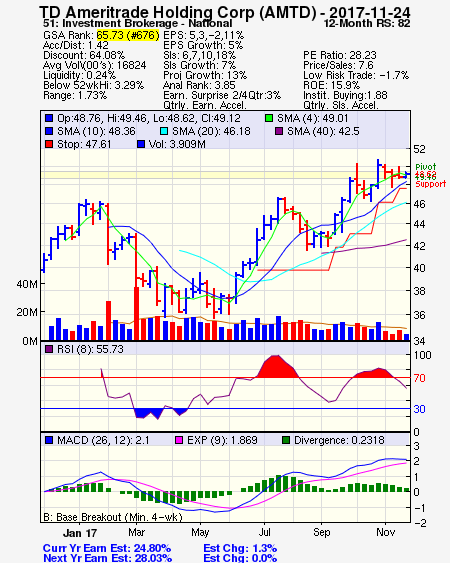This screenshot has width=450, height=563.
Task: Click the Avg Vol(00's): 16824 text
Action: coord(94,65)
